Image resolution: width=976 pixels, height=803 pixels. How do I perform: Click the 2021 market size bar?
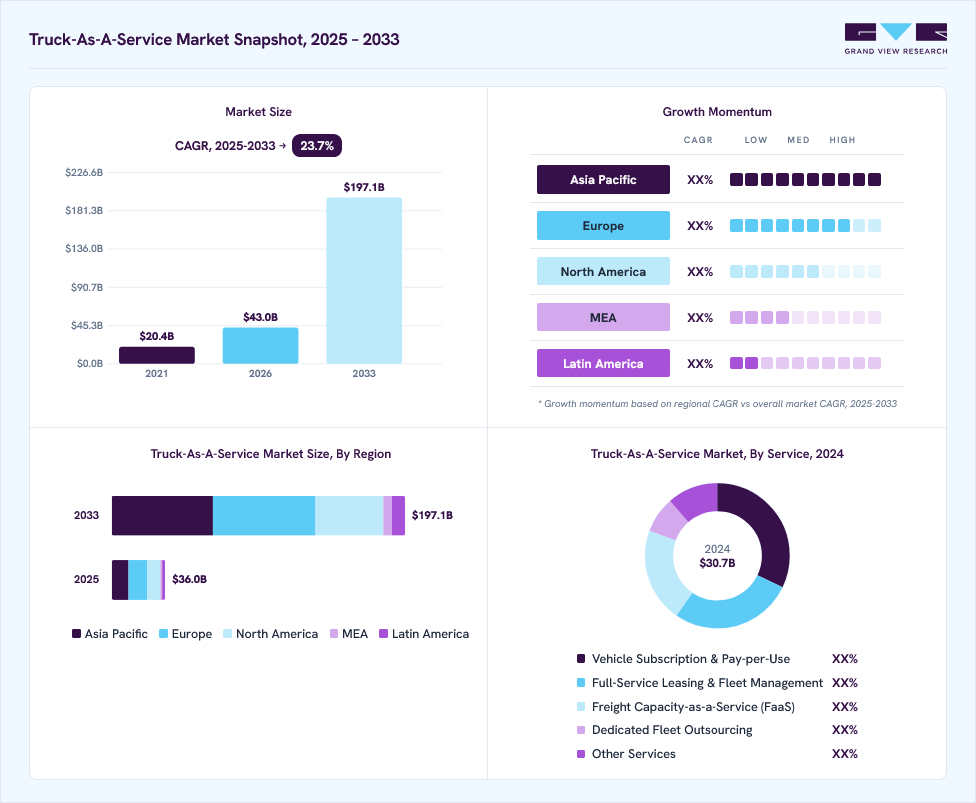157,355
